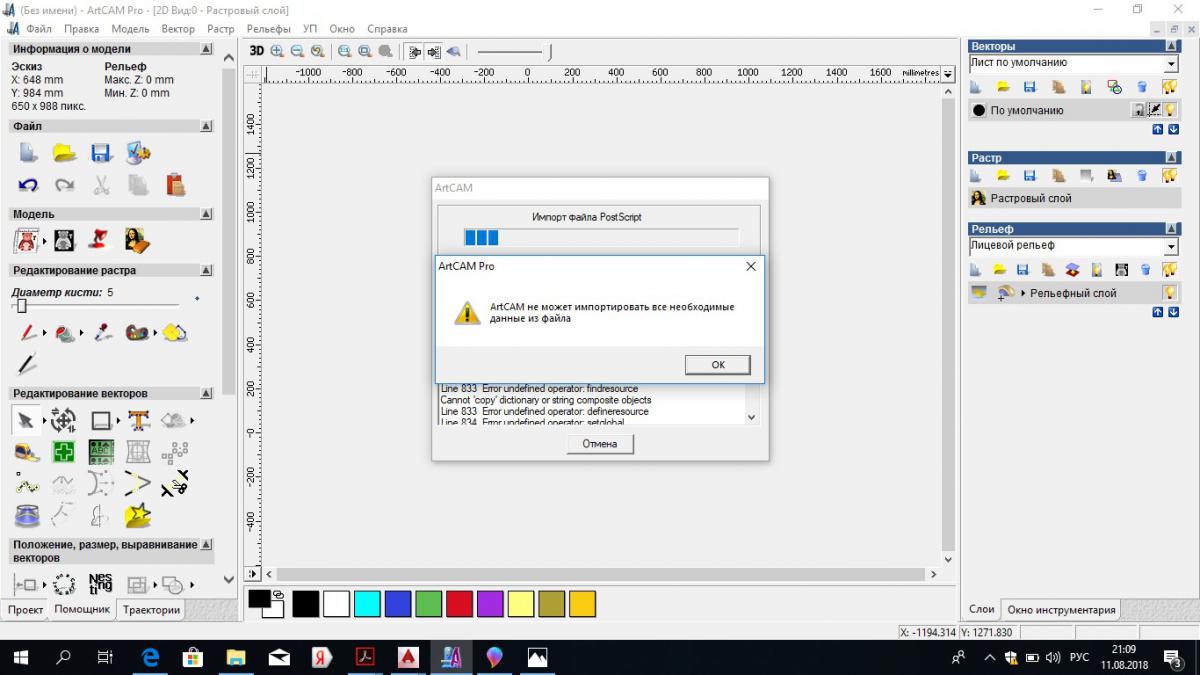Screen dimensions: 1200x675
Task: Switch to the Проект tab
Action: tap(25, 609)
